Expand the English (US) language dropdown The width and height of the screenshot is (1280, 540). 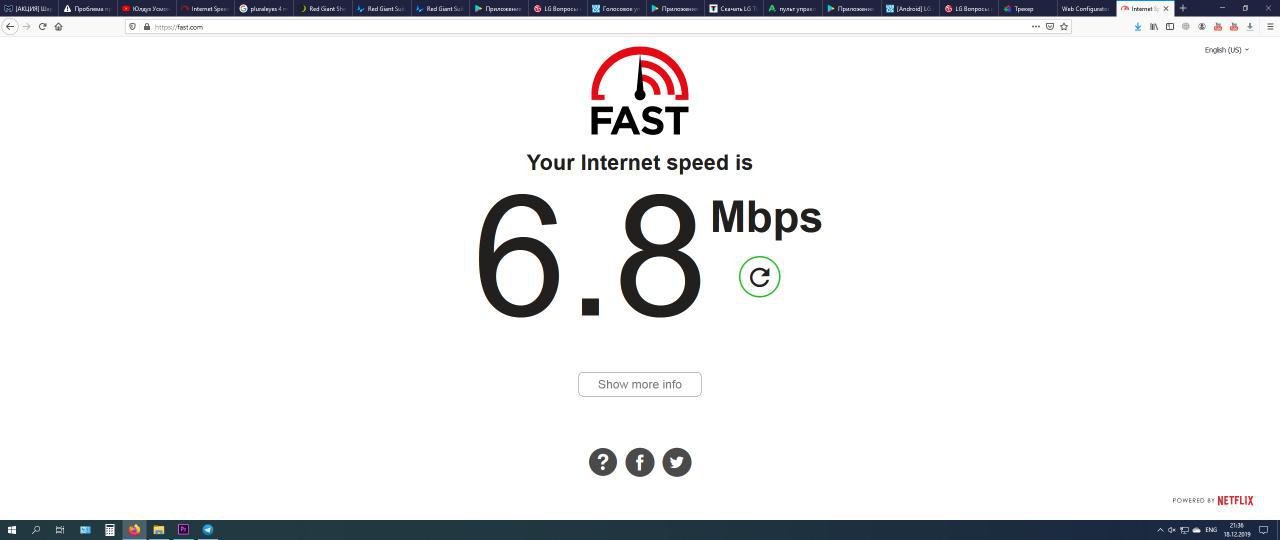[1226, 50]
